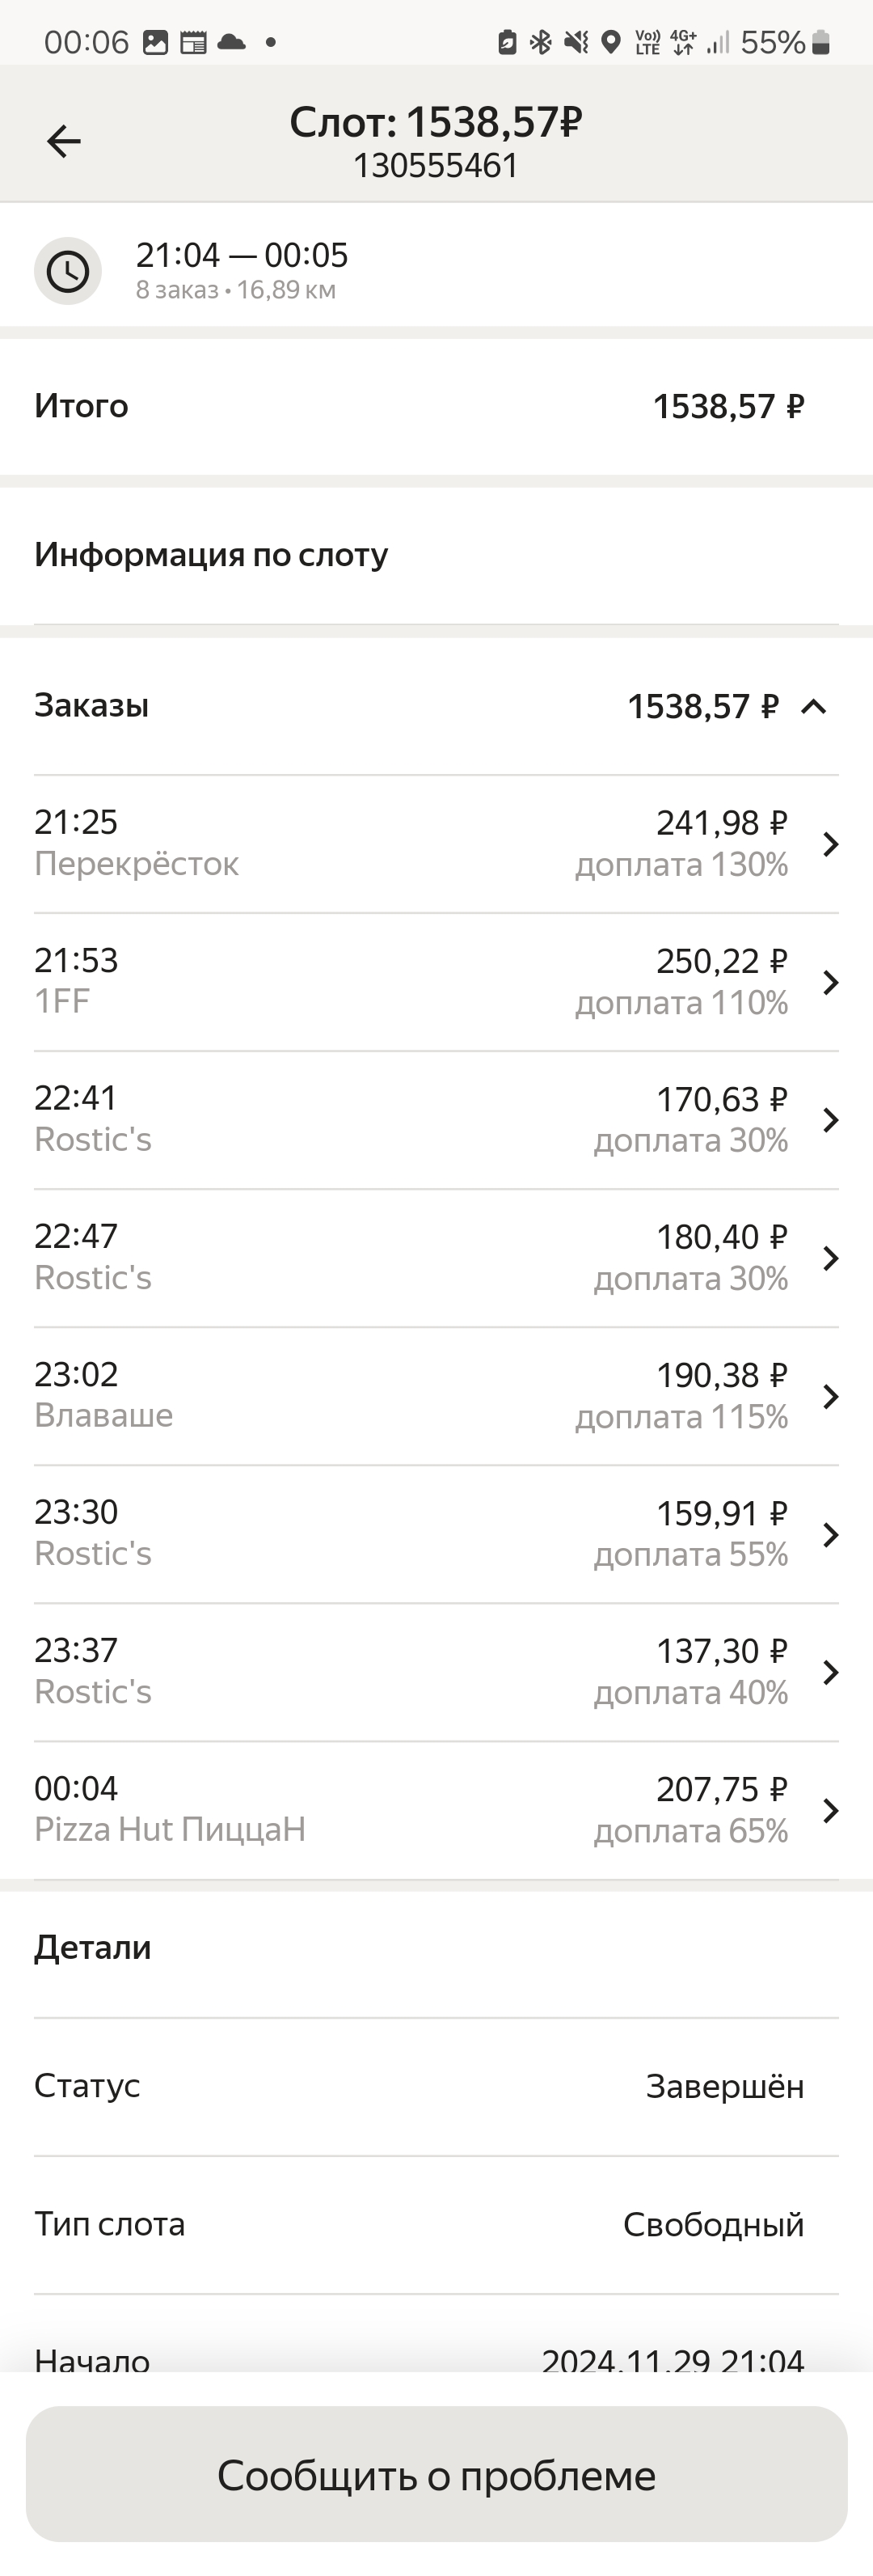
Task: Tap the battery icon in status bar
Action: [821, 42]
